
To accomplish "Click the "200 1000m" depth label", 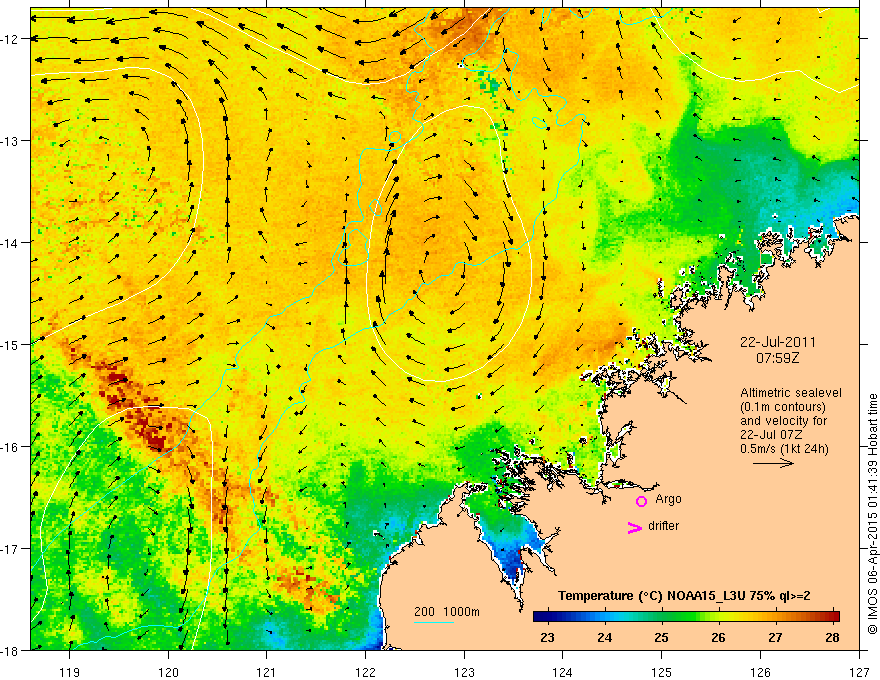I will [447, 612].
